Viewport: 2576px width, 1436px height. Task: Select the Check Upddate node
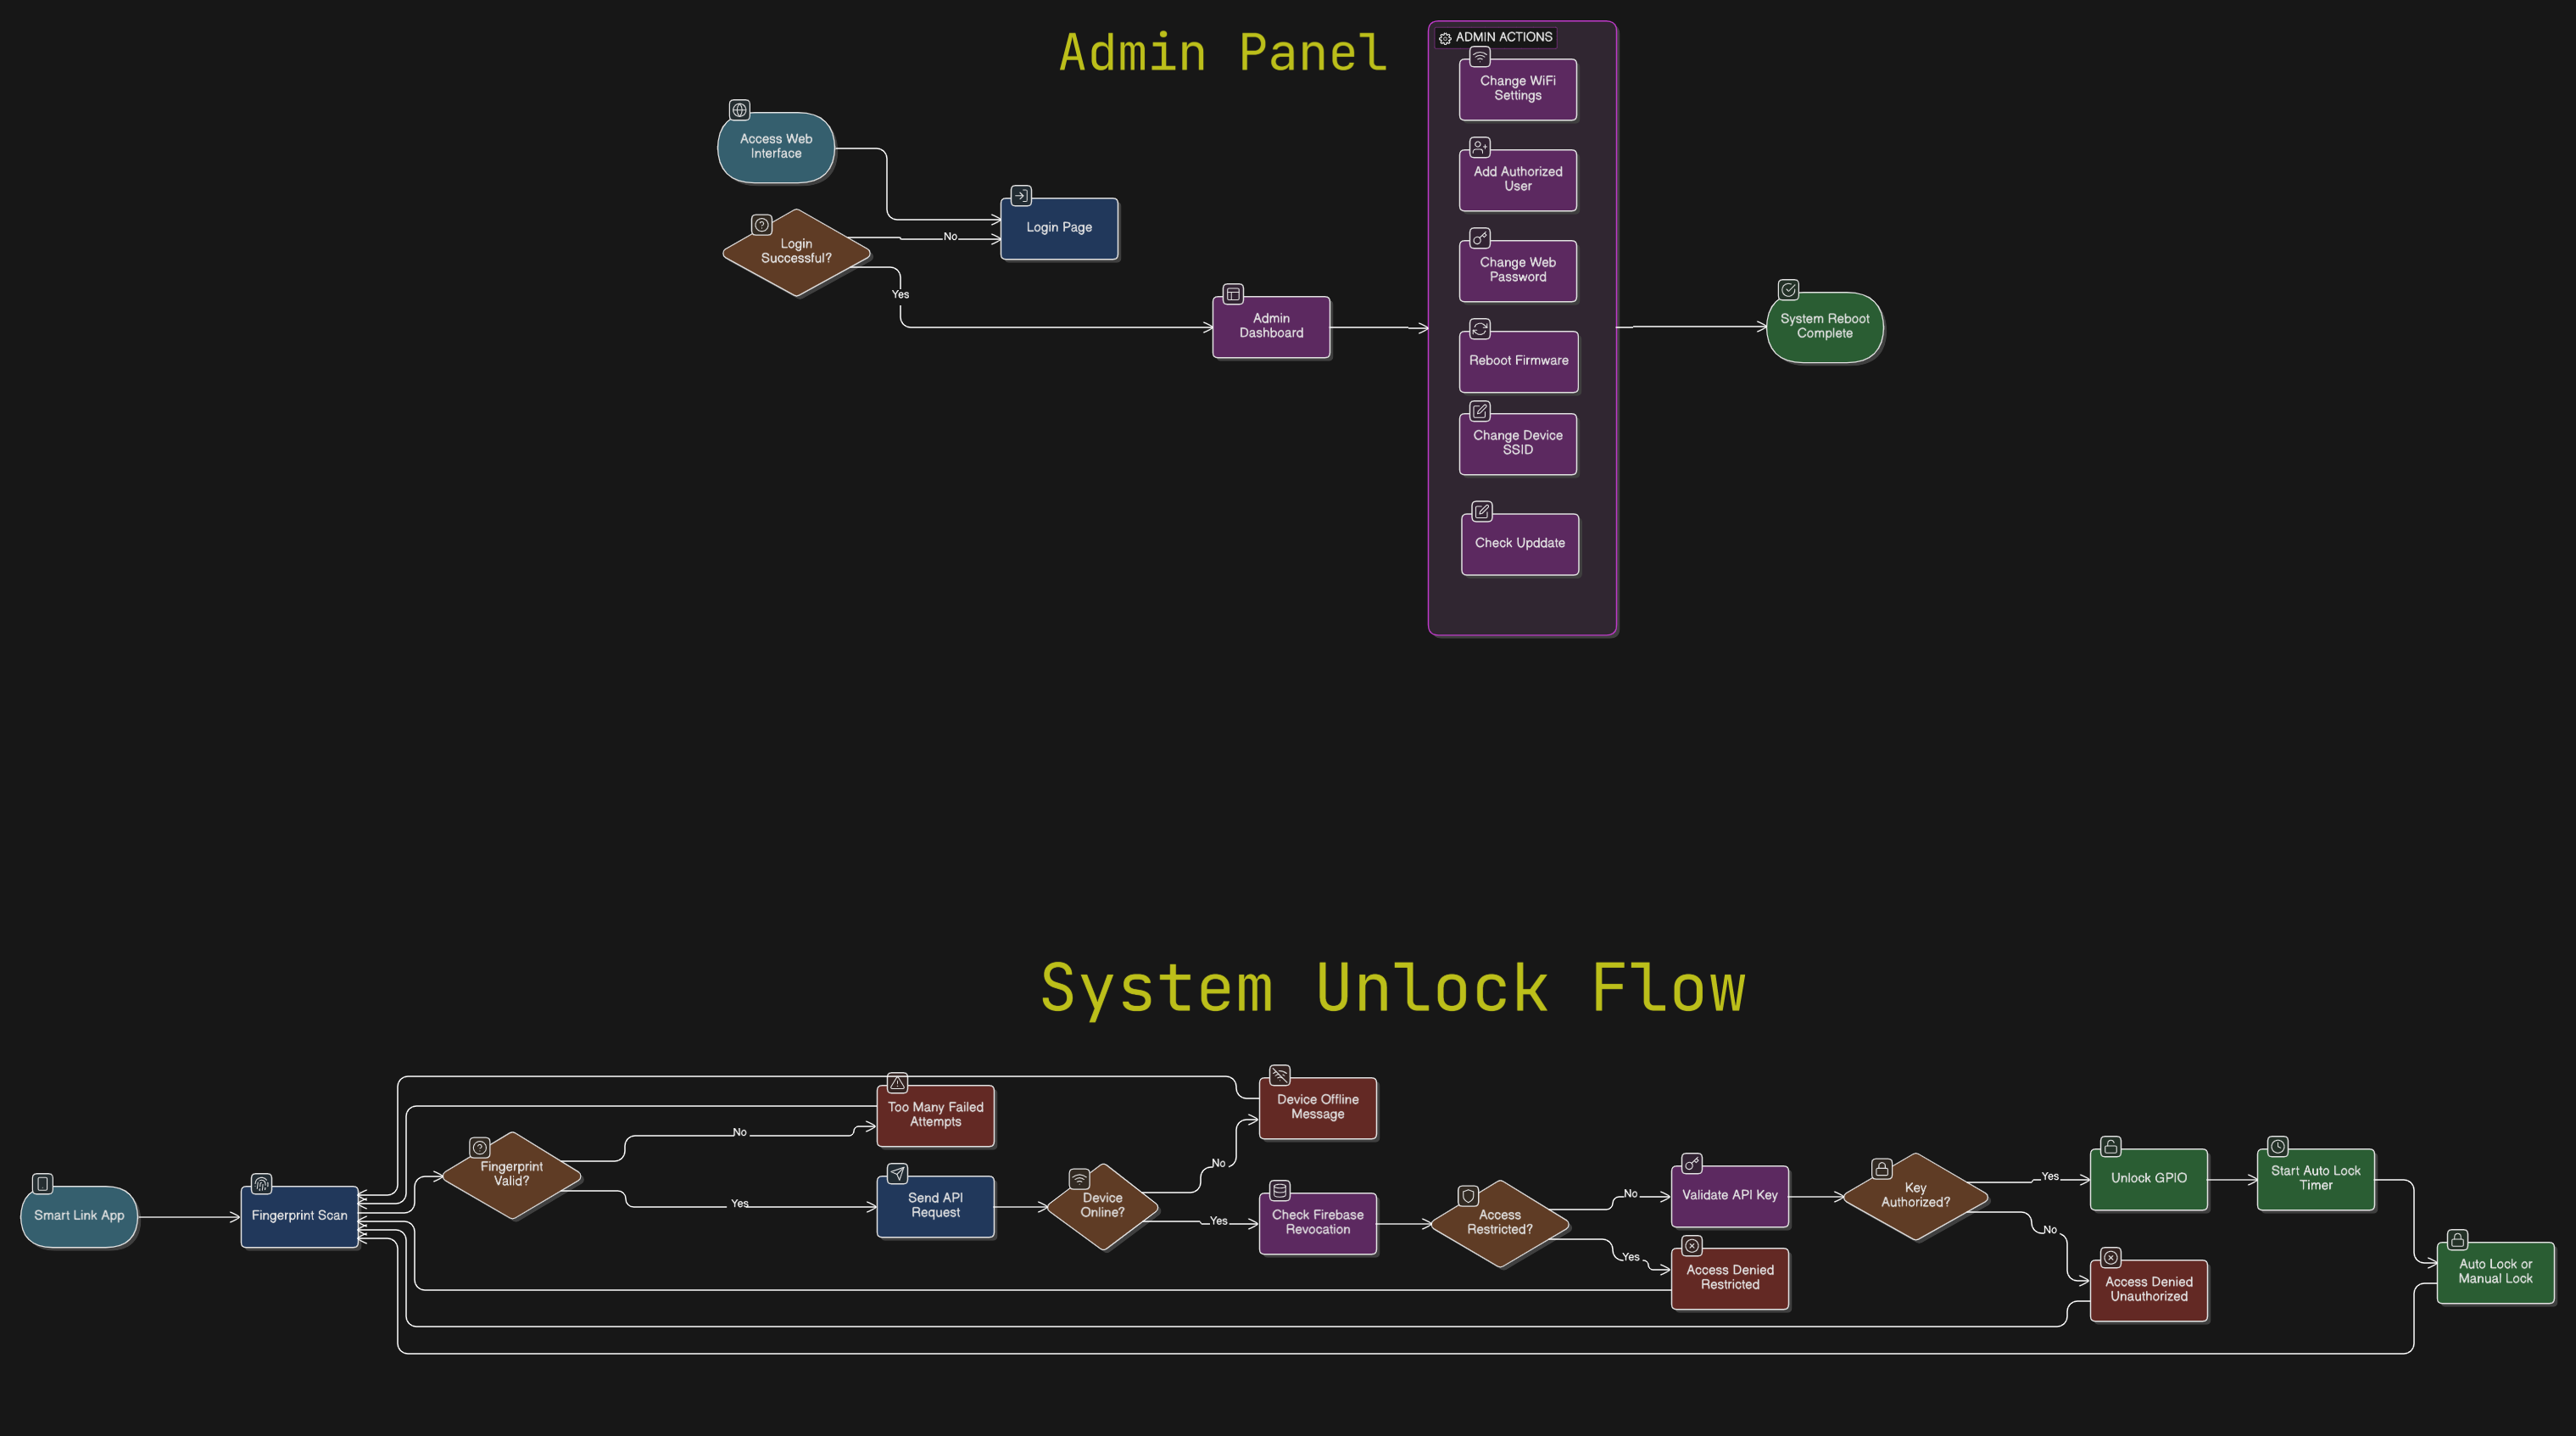coord(1520,544)
